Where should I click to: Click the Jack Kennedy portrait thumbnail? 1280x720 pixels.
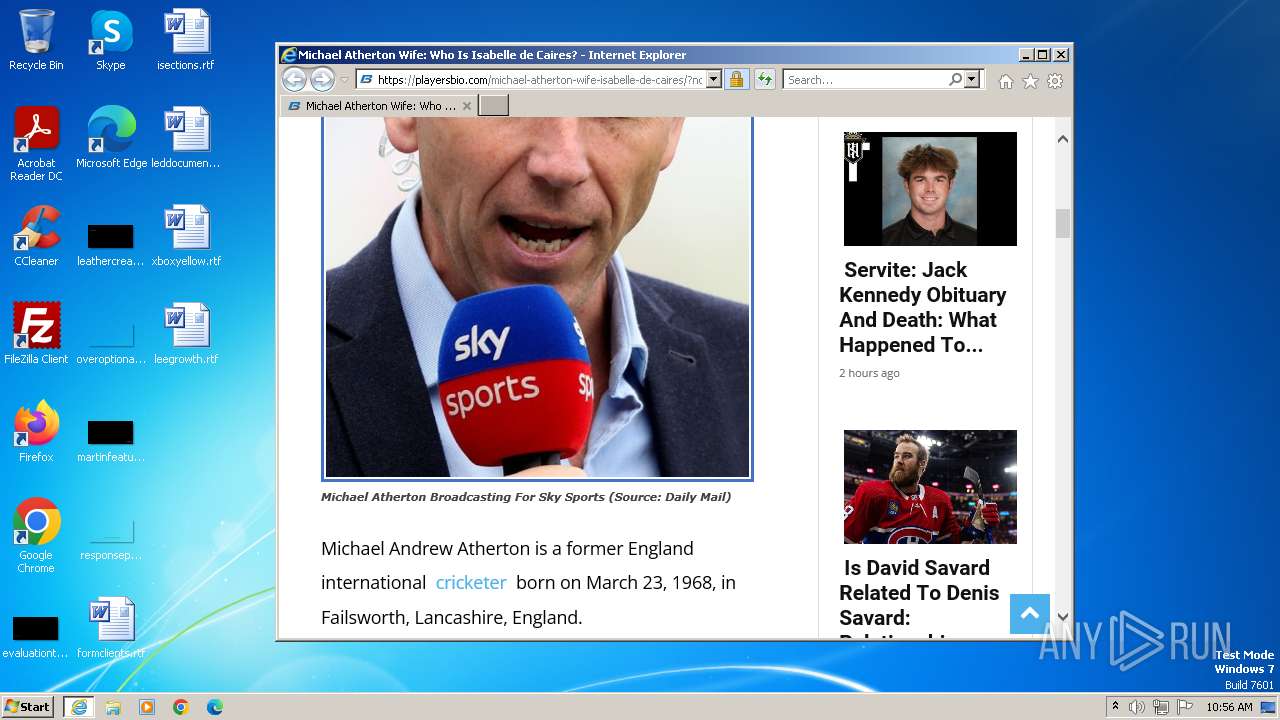click(x=930, y=189)
